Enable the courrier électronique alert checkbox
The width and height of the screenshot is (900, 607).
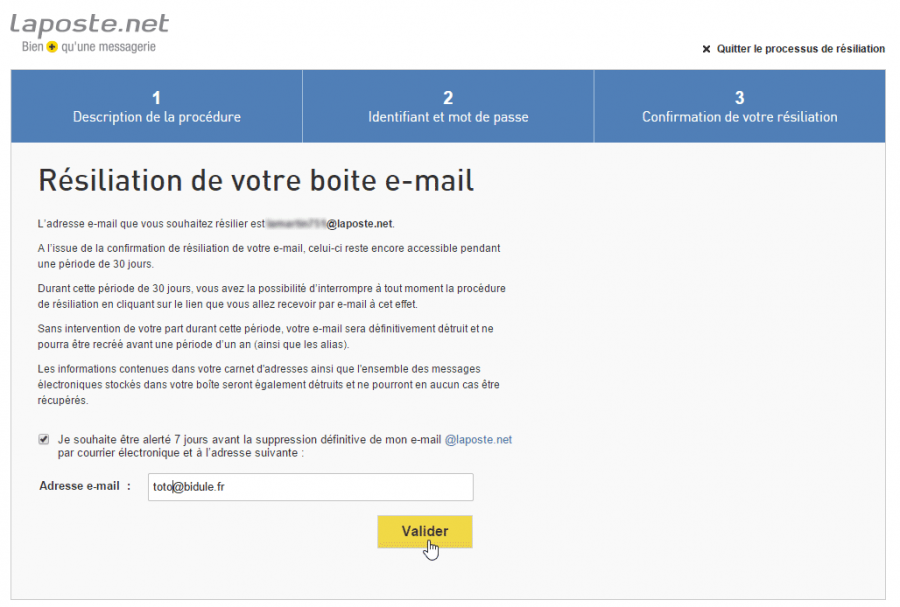coord(43,438)
